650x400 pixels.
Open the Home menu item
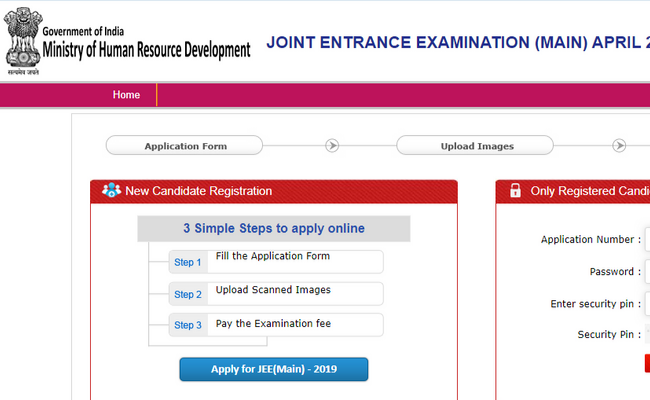(126, 95)
